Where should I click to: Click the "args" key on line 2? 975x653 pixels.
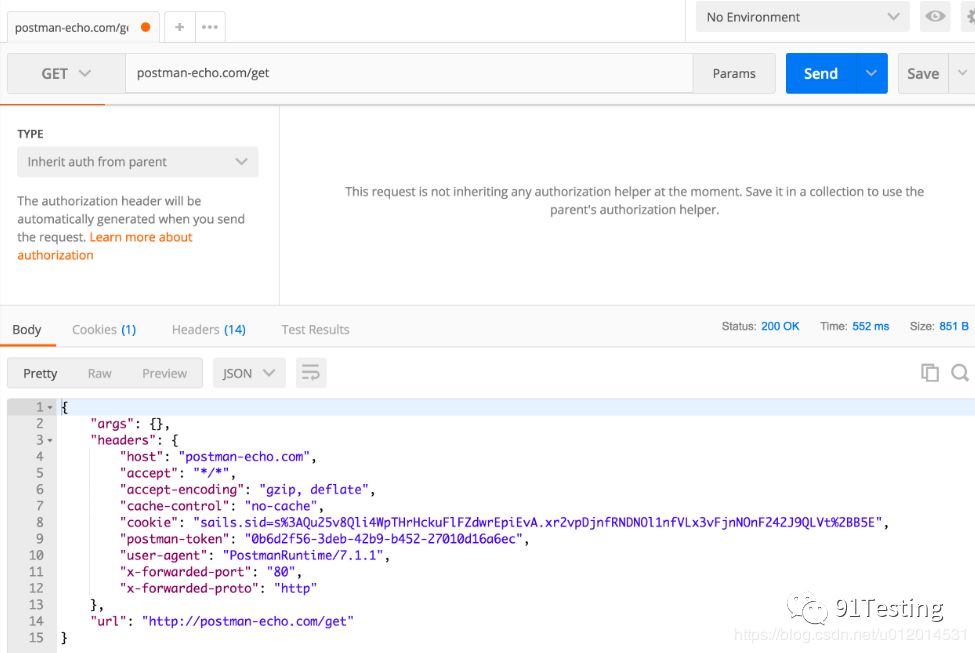point(112,424)
